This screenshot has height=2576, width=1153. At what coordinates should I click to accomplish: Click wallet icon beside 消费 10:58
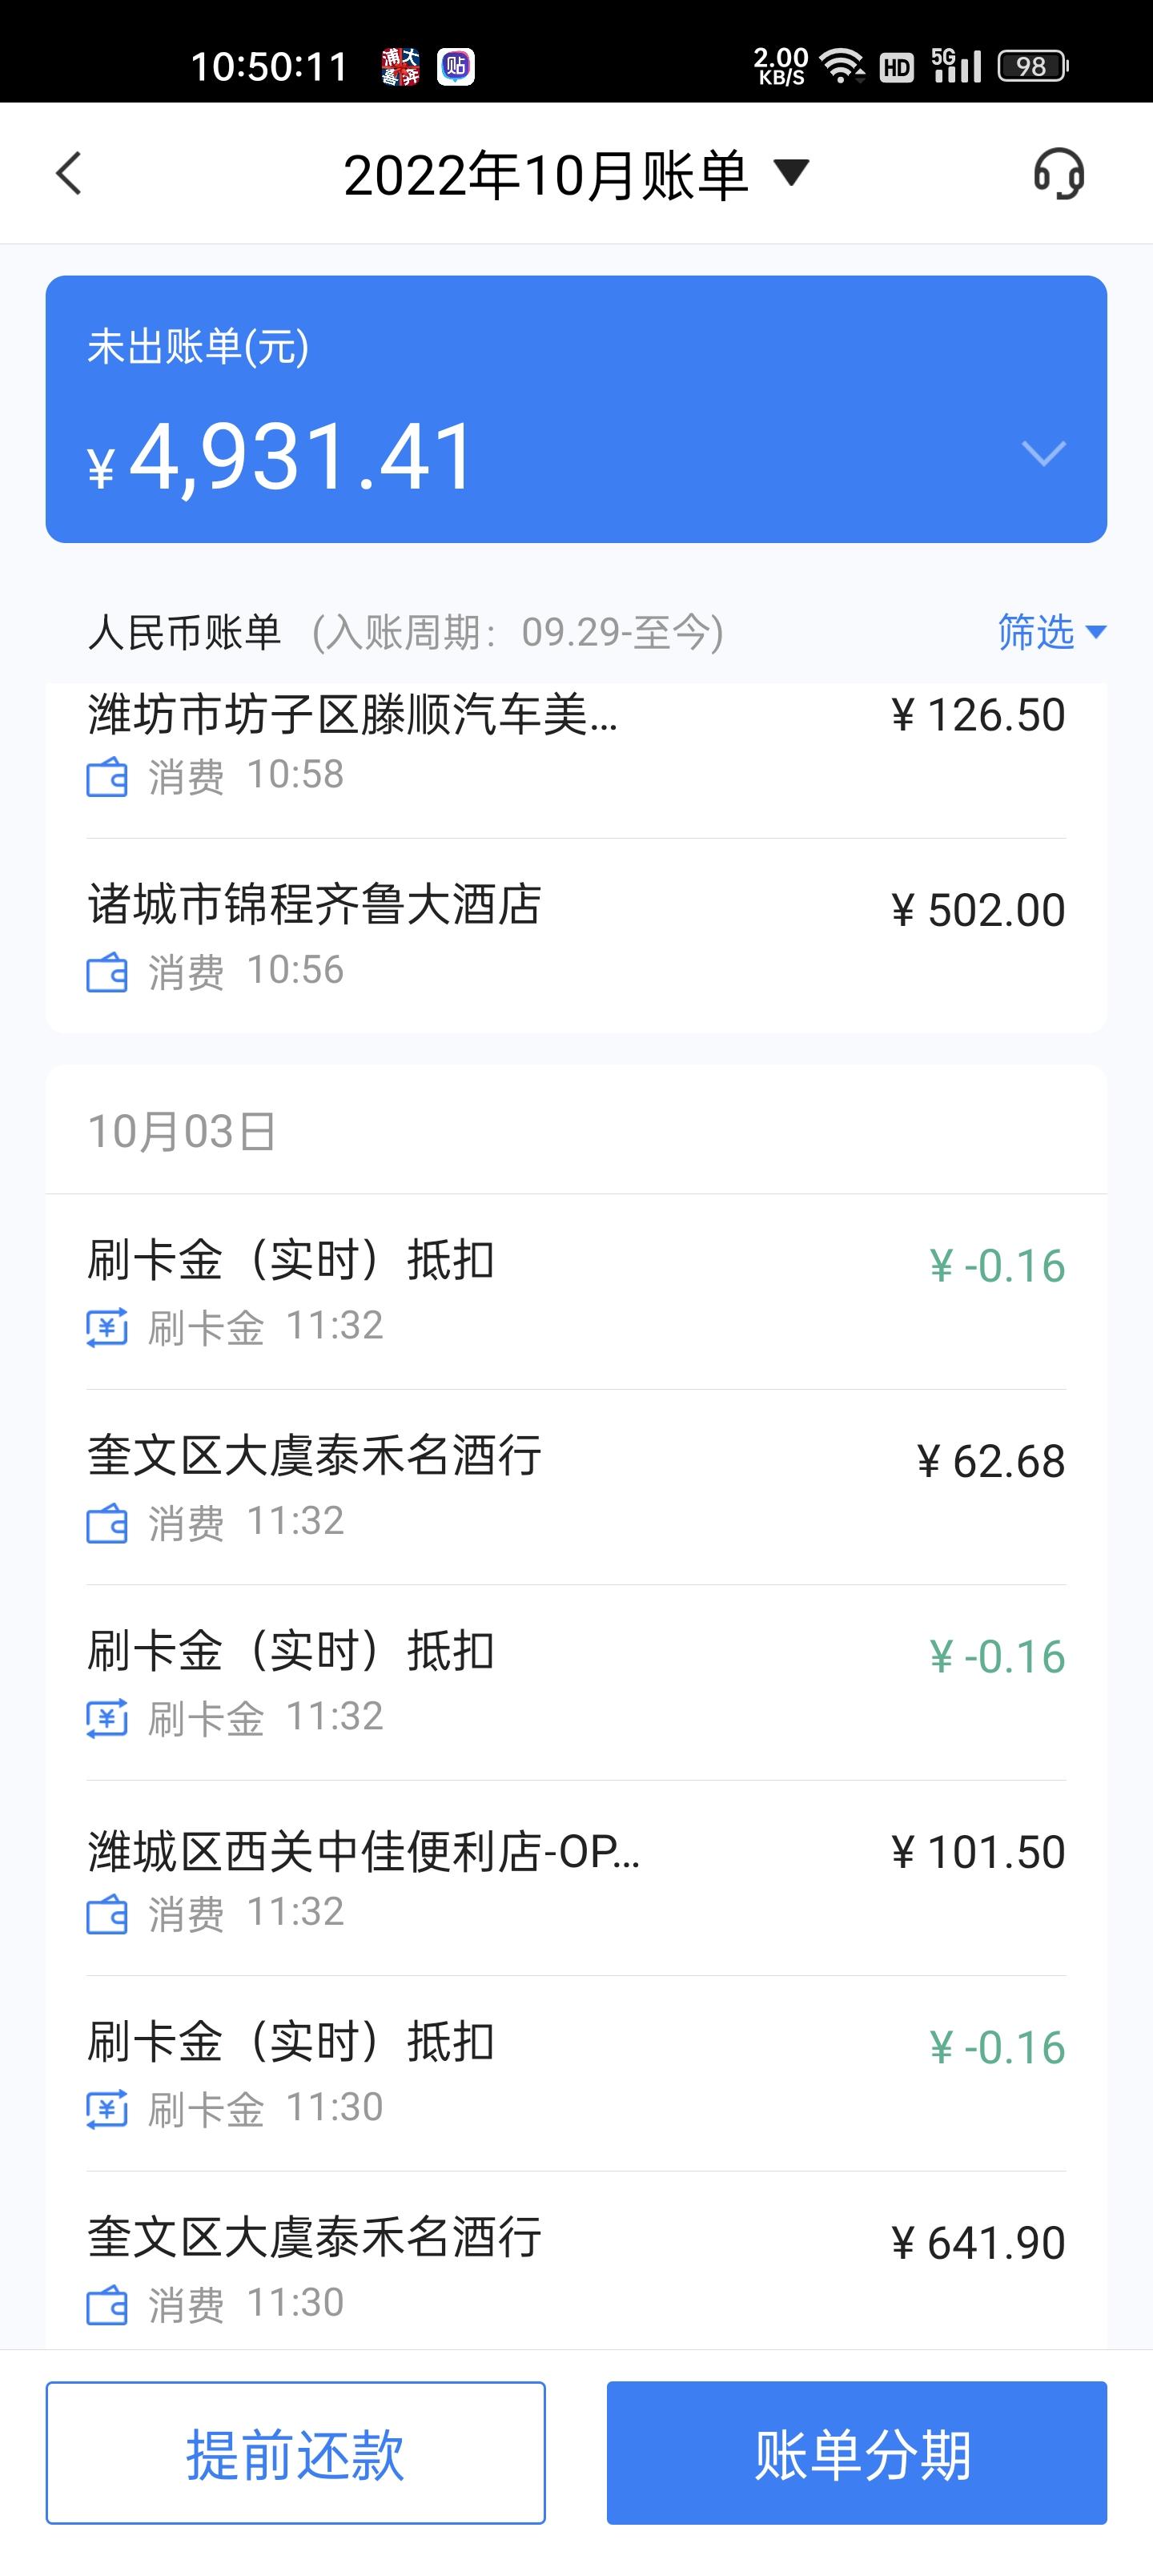point(107,776)
